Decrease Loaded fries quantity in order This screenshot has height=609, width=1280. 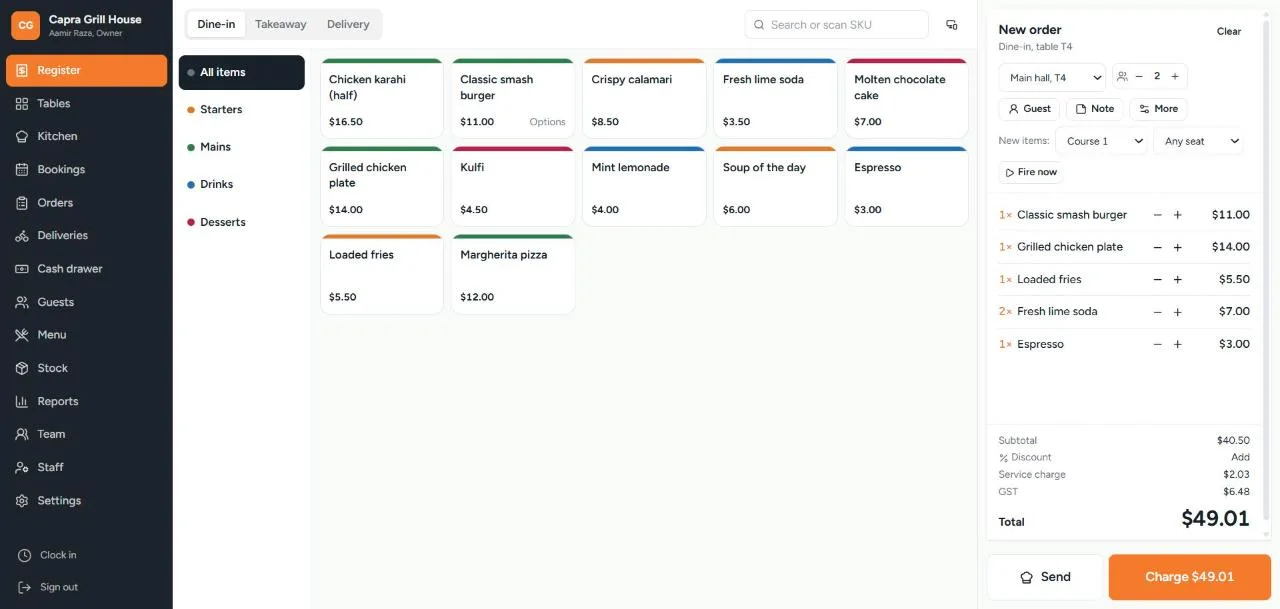pos(1158,280)
